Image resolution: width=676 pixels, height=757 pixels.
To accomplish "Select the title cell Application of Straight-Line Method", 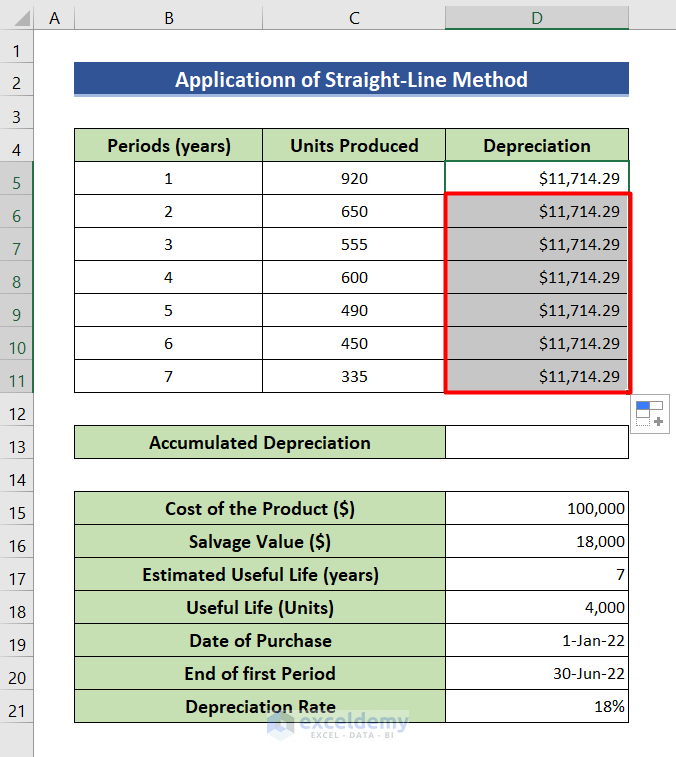I will click(351, 80).
